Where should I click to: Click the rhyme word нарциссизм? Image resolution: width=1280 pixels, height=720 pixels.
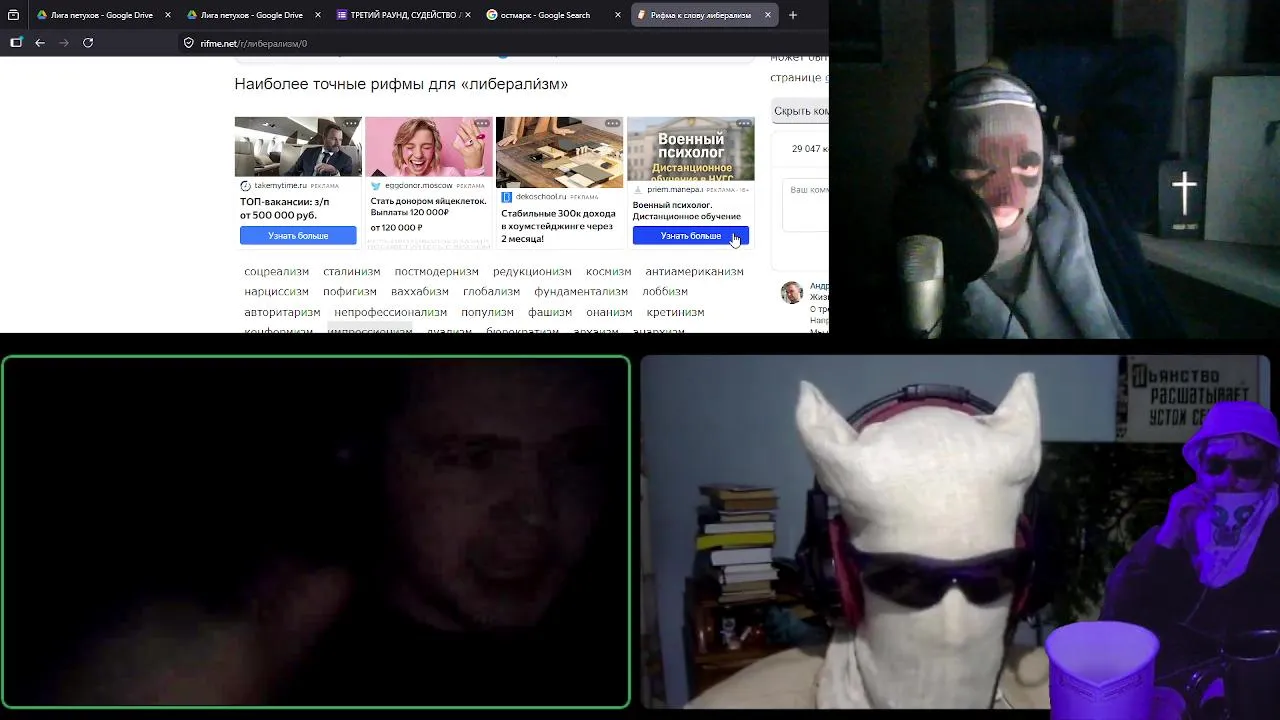276,292
